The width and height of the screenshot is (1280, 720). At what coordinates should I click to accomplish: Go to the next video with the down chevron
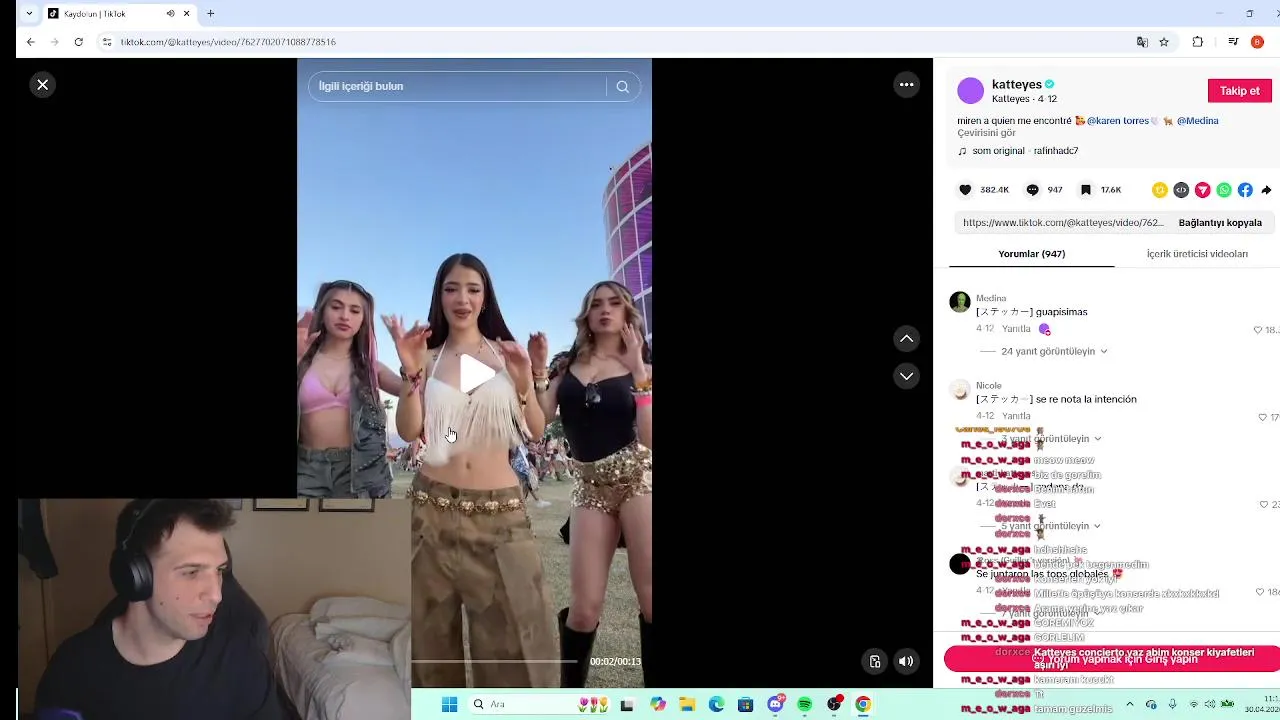[906, 376]
